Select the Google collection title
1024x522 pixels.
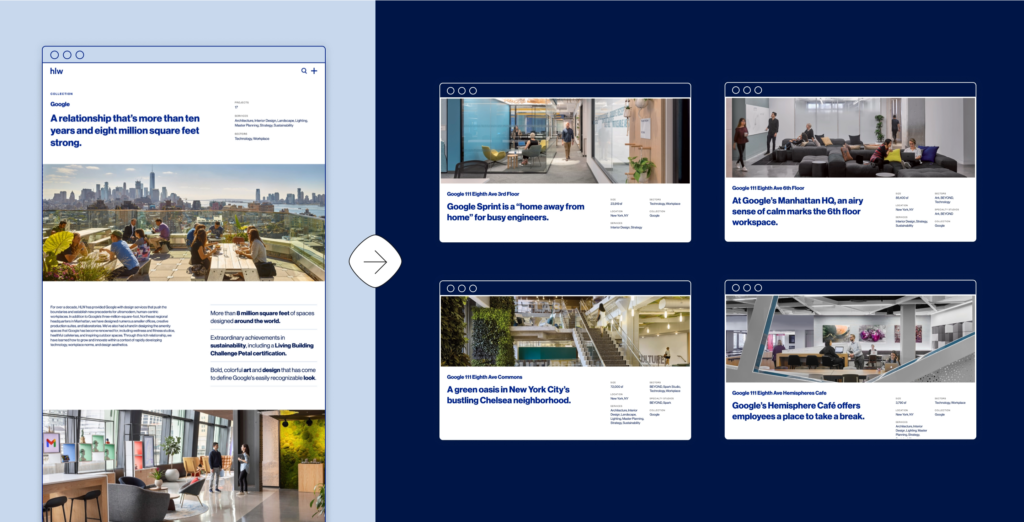[60, 104]
